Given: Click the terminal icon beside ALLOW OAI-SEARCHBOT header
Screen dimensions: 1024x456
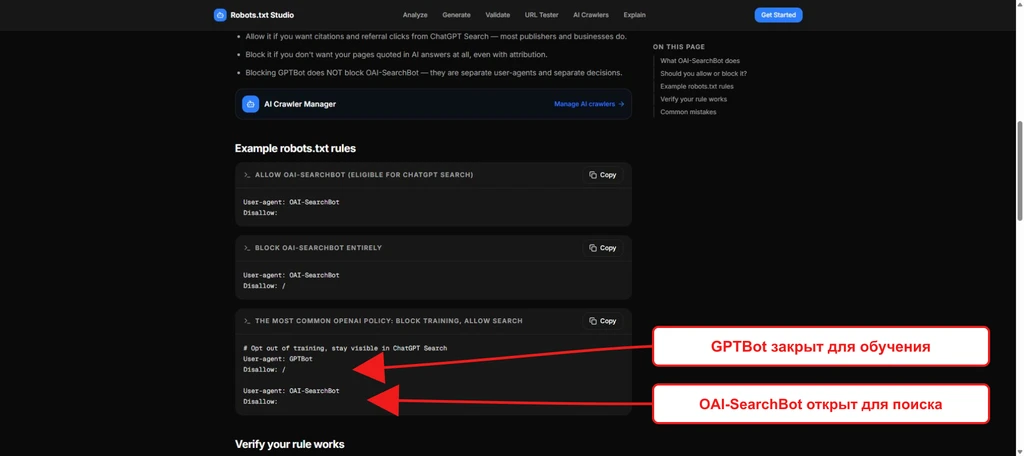Looking at the screenshot, I should (247, 175).
